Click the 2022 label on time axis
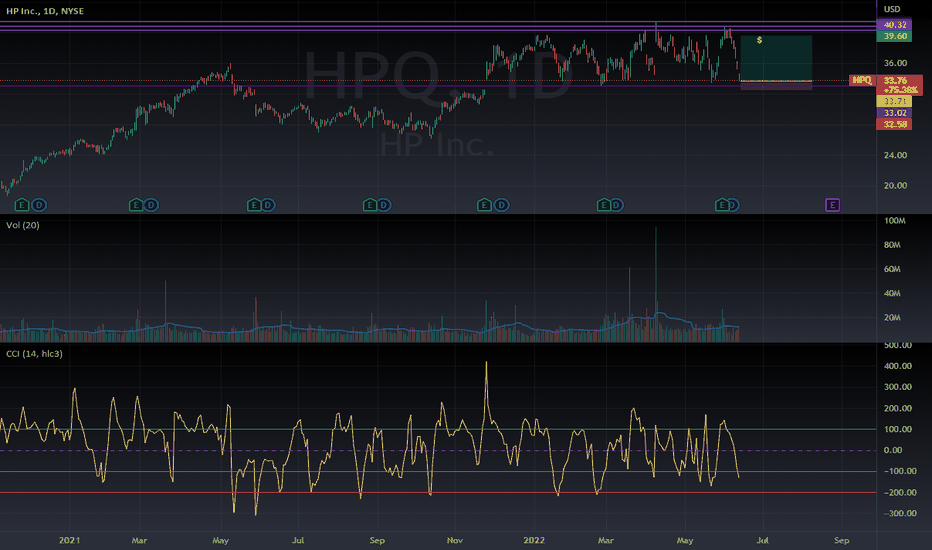The width and height of the screenshot is (932, 550). pyautogui.click(x=534, y=540)
